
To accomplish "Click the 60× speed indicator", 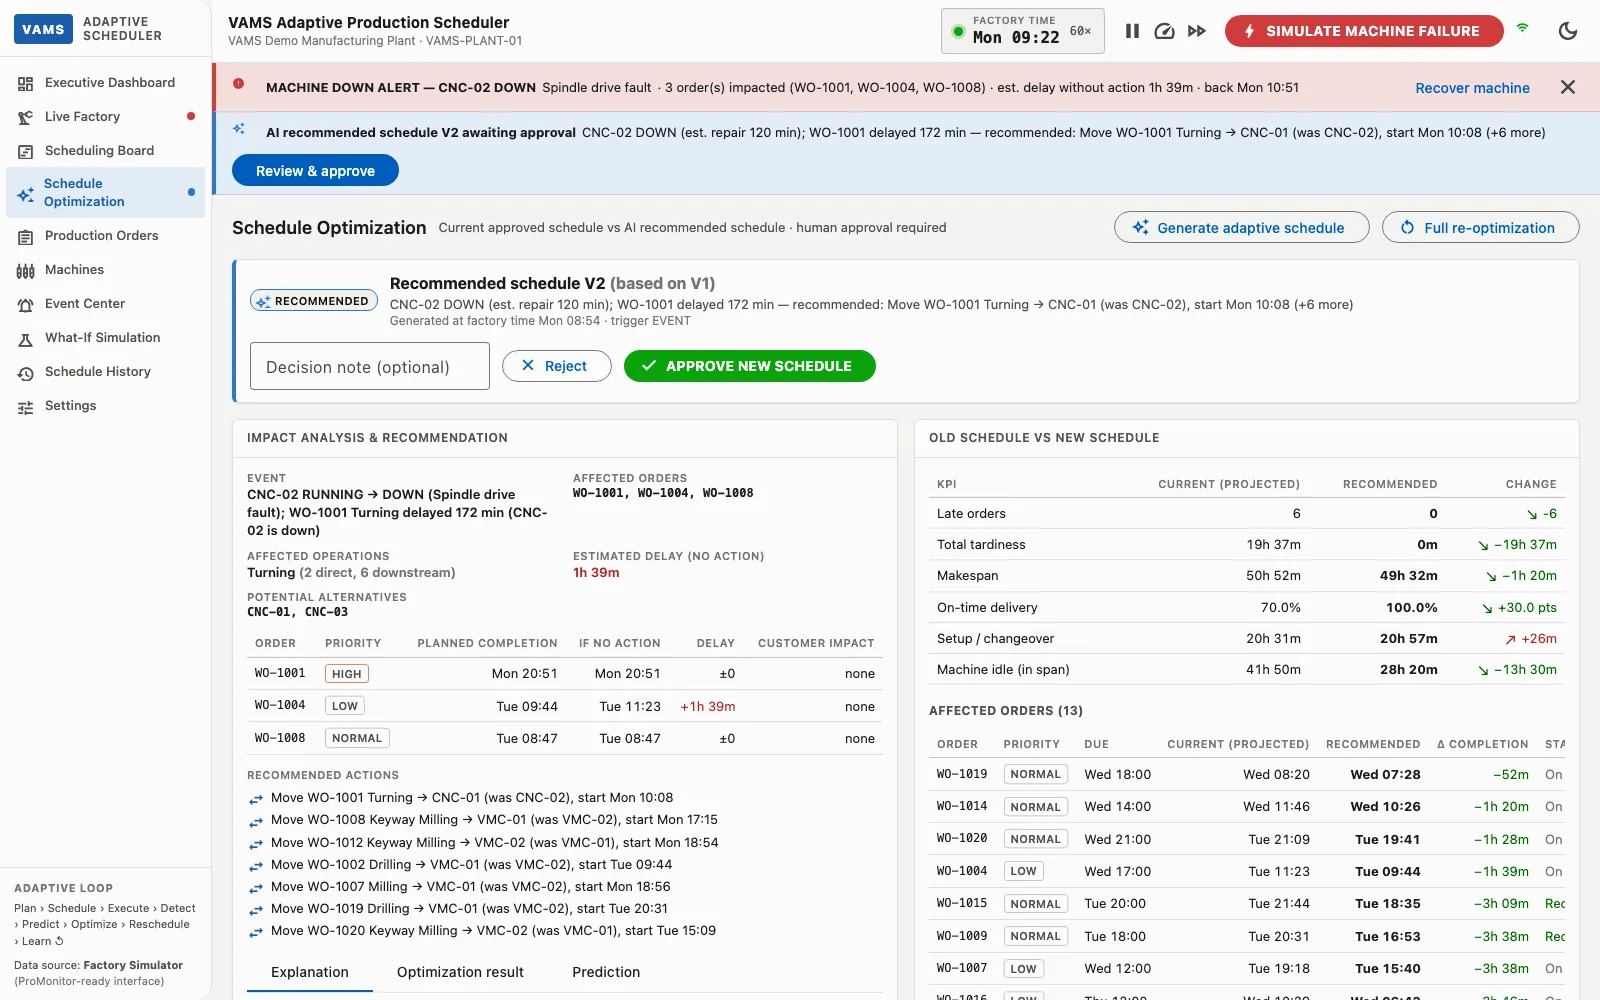I will click(x=1080, y=31).
